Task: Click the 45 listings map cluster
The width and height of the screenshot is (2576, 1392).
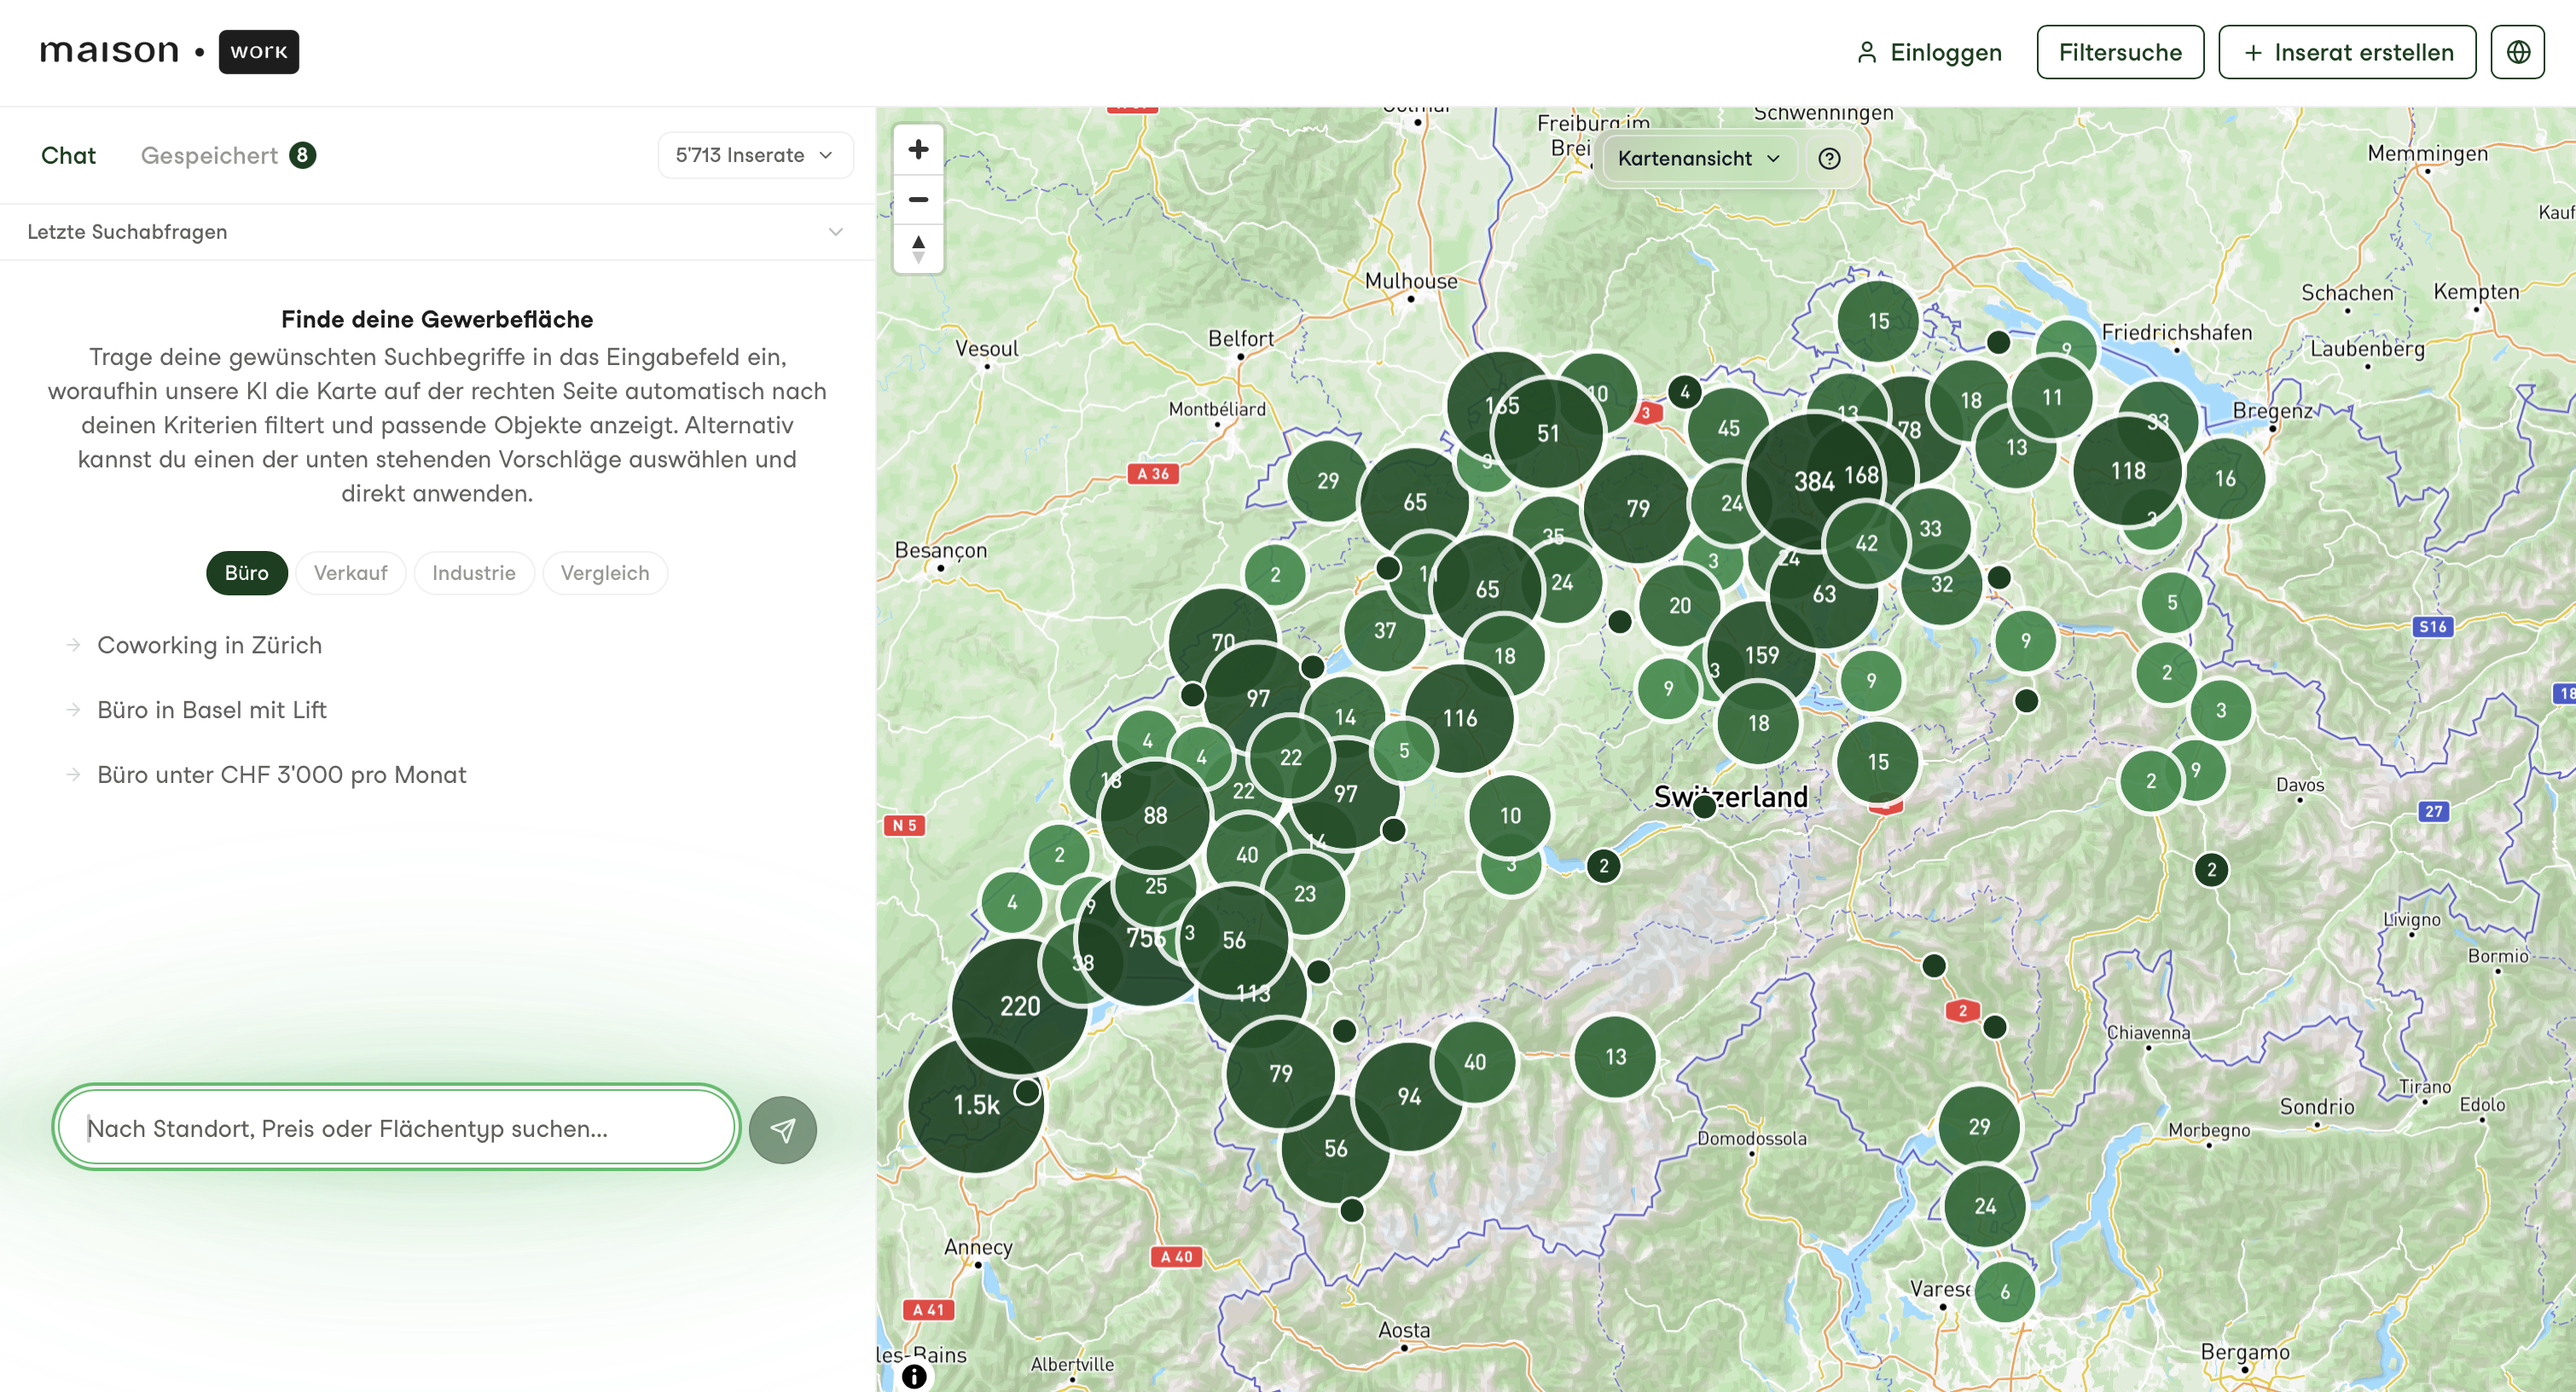Action: pyautogui.click(x=1728, y=428)
